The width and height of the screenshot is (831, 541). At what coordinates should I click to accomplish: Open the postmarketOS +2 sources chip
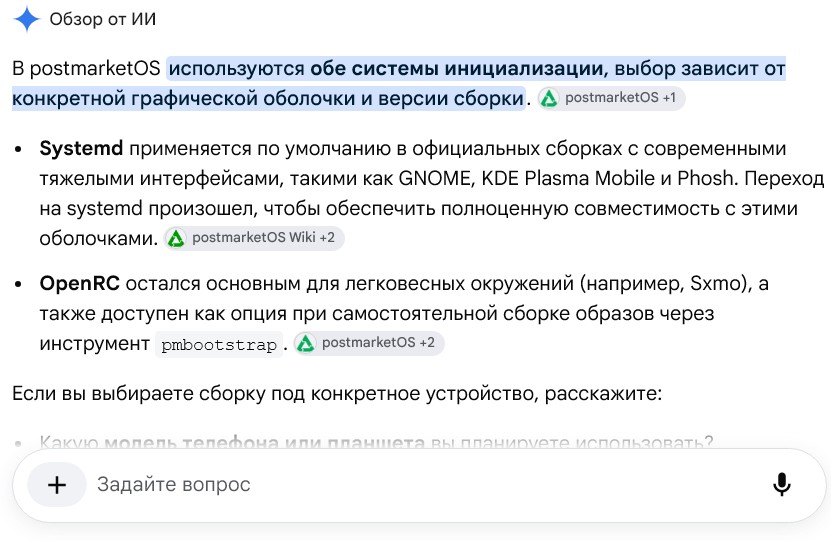369,343
